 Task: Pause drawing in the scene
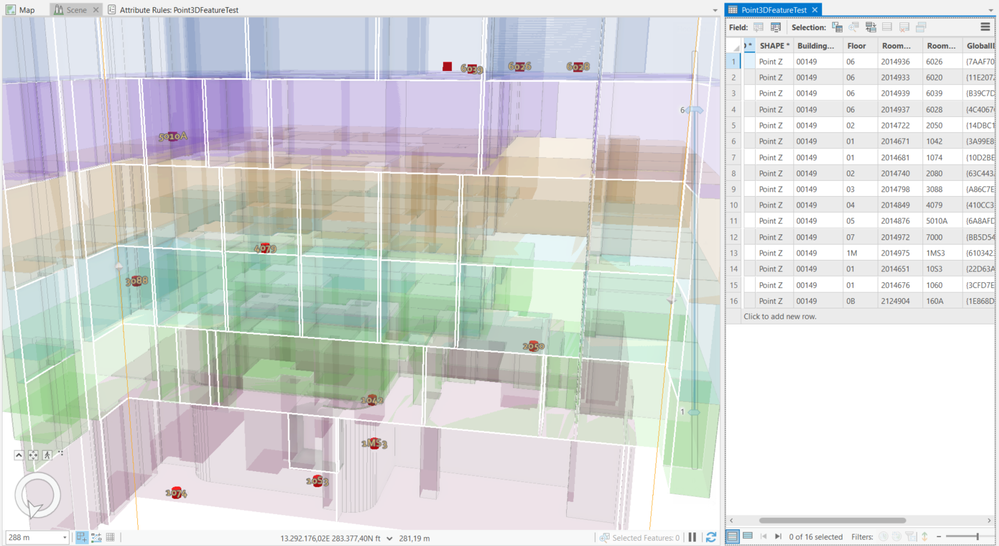693,537
